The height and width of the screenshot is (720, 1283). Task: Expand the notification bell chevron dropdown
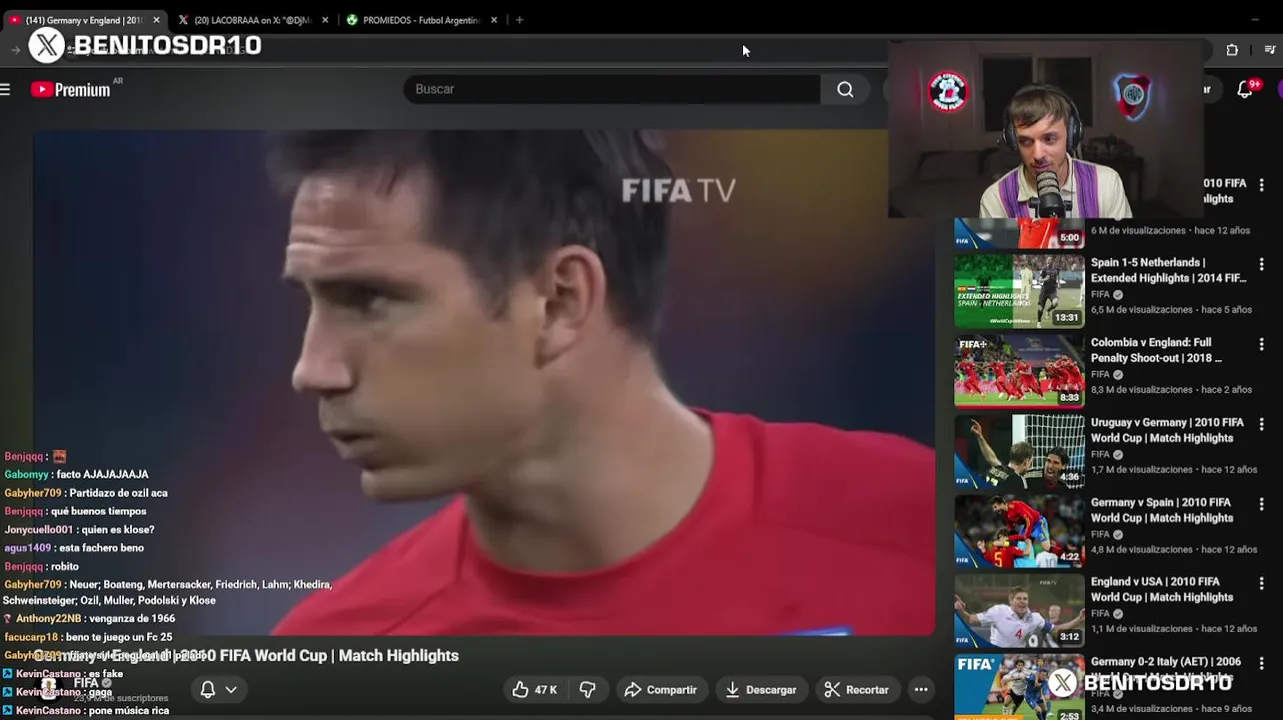(x=231, y=690)
